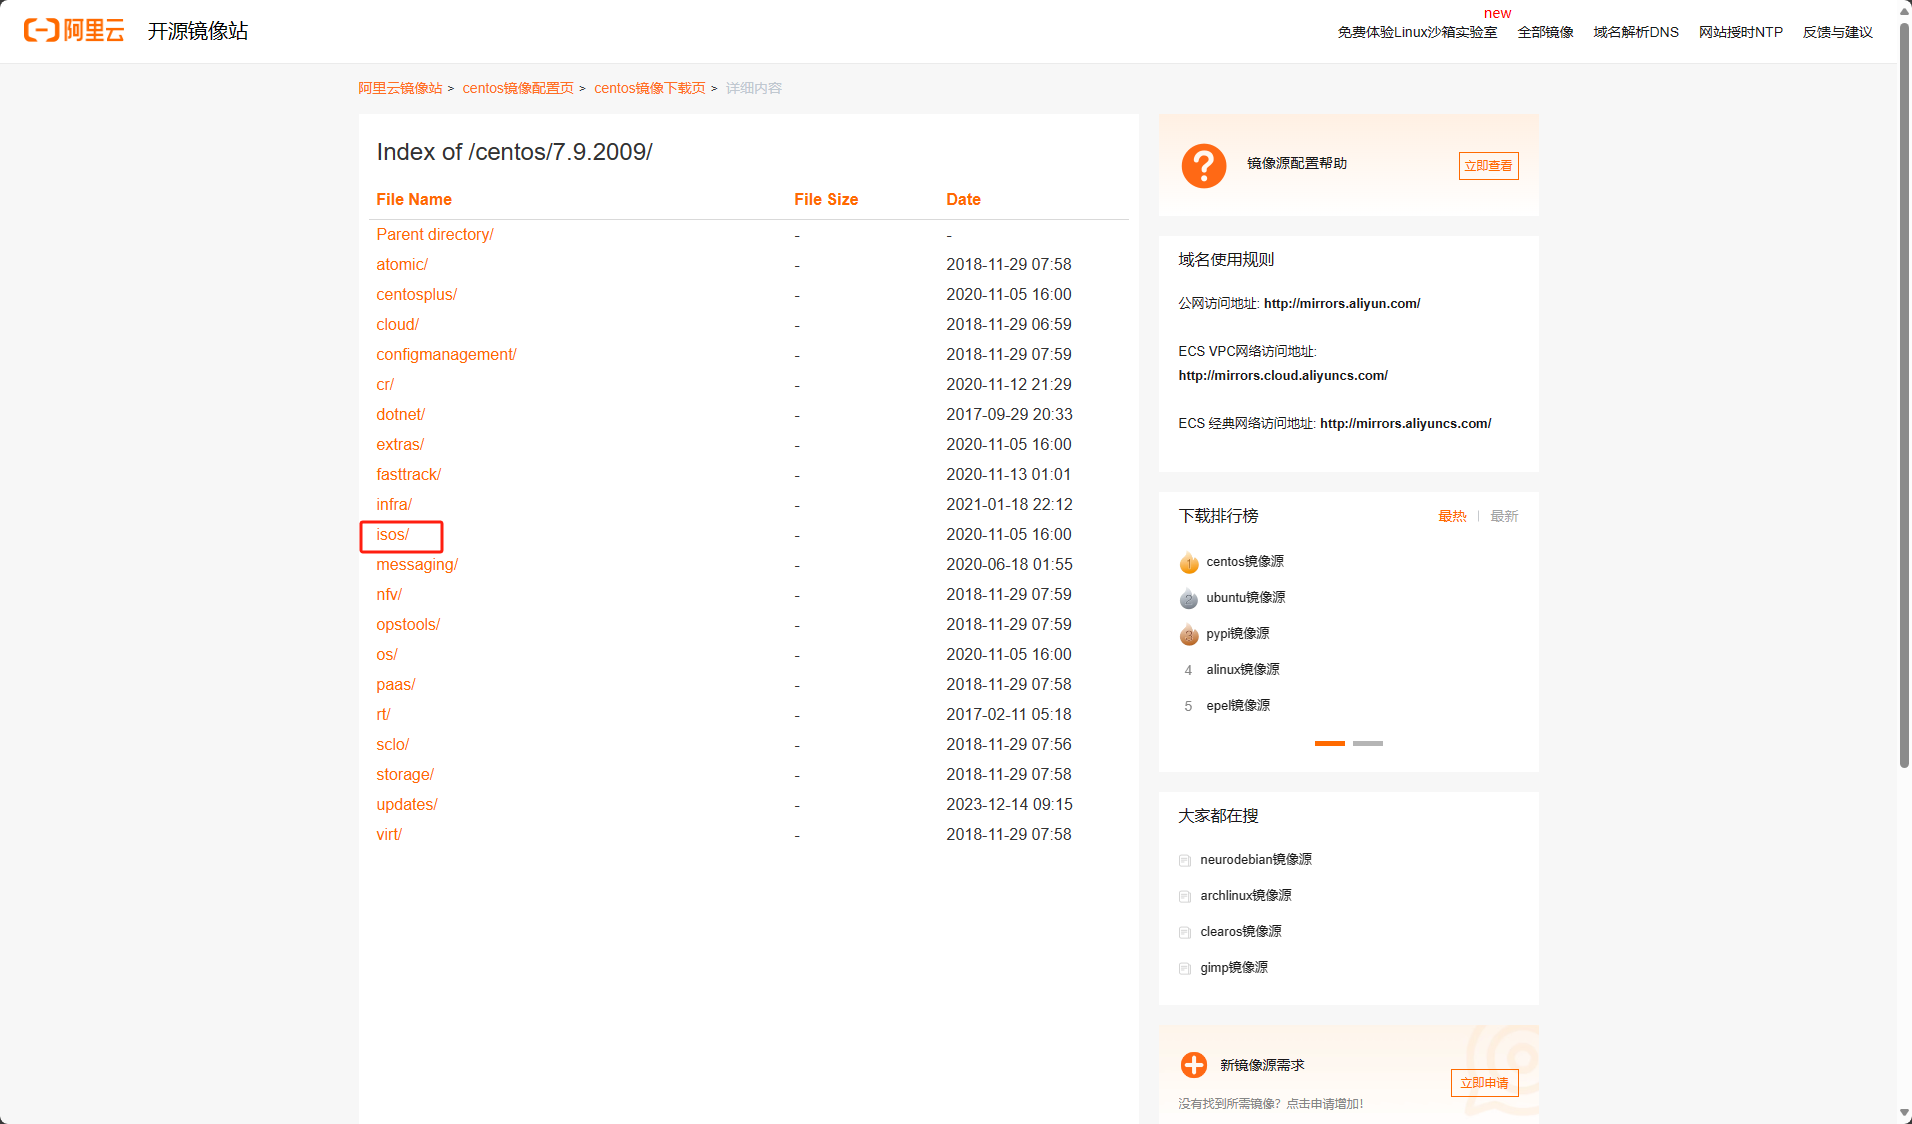This screenshot has height=1124, width=1912.
Task: Open the rt/ directory
Action: 383,714
